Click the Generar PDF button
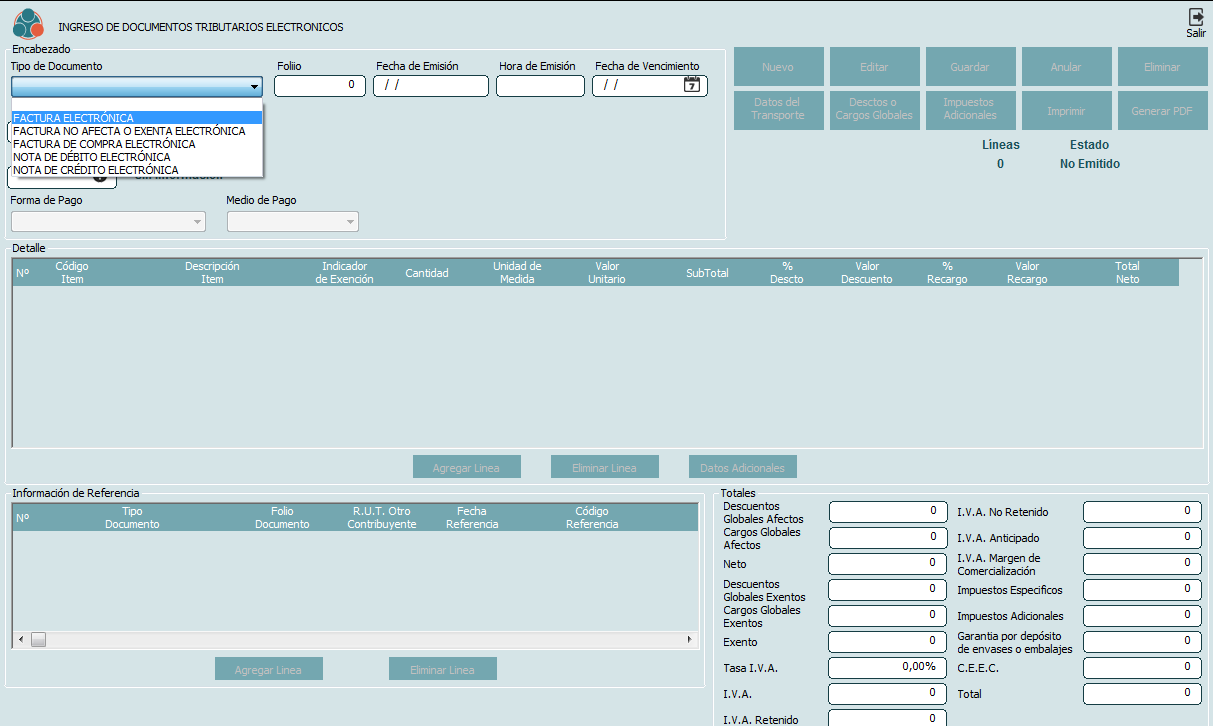This screenshot has width=1213, height=726. click(x=1162, y=111)
